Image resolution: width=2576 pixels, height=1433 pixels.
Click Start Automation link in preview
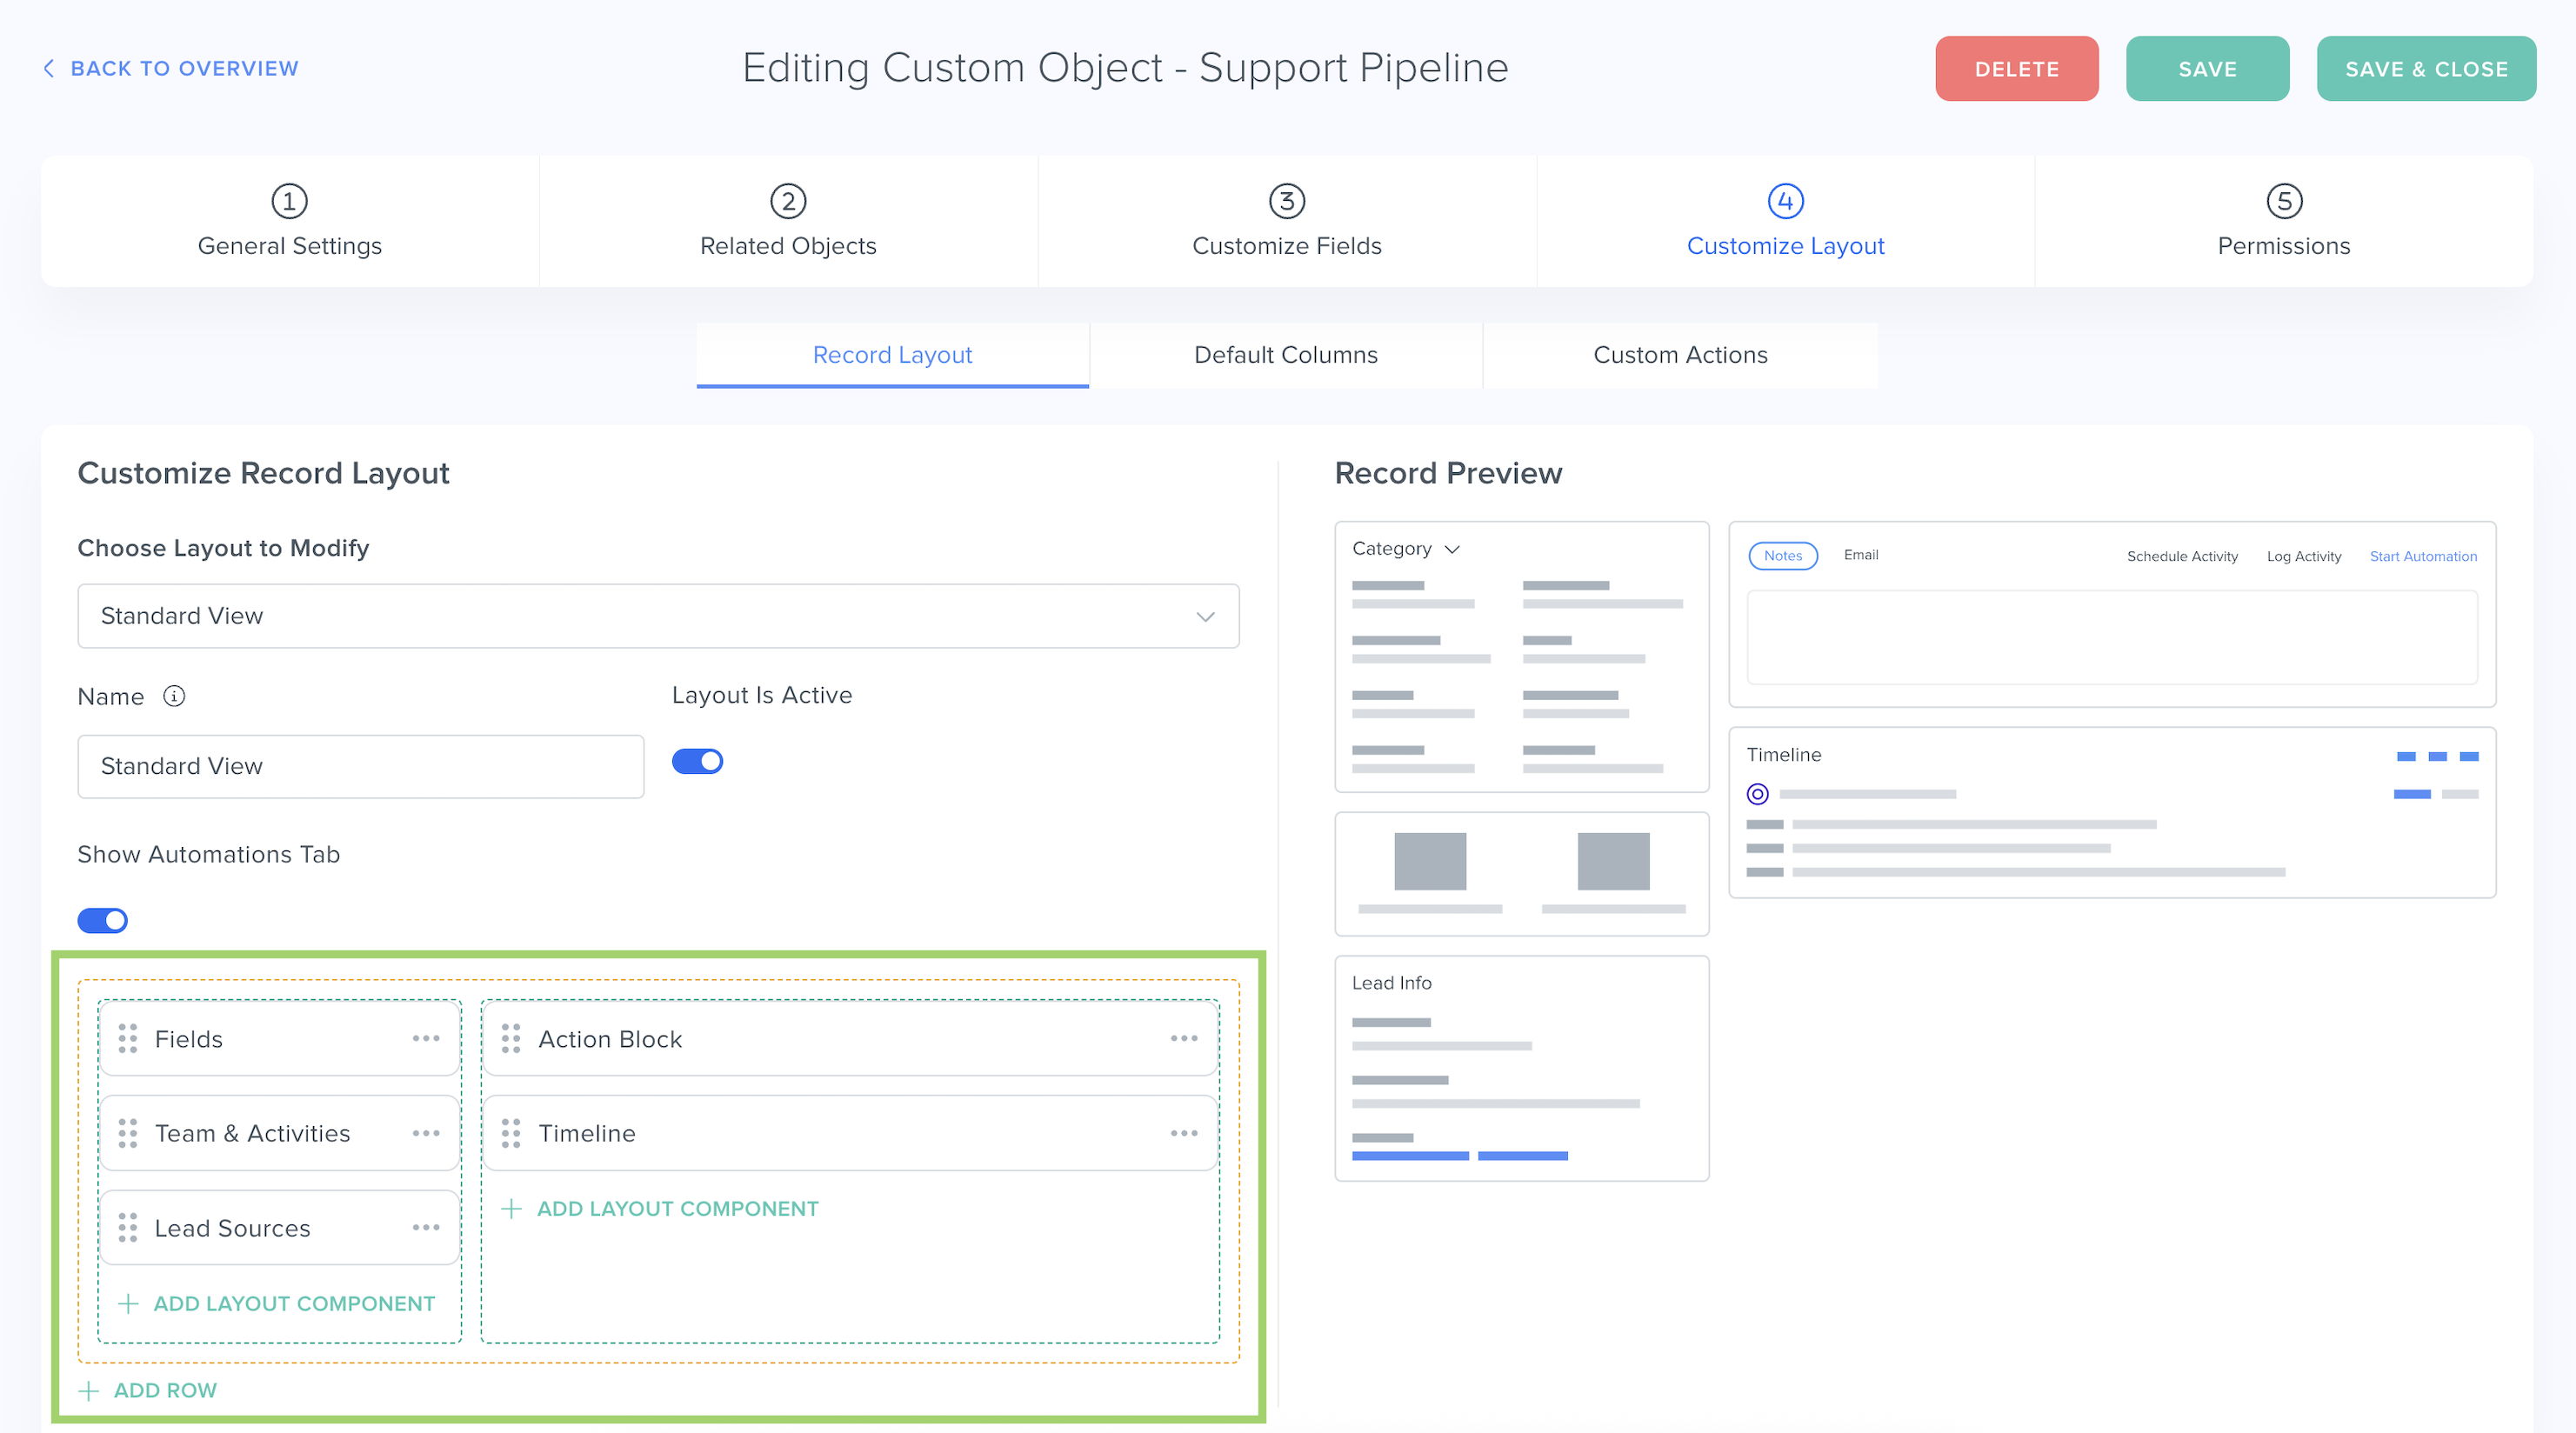point(2423,556)
